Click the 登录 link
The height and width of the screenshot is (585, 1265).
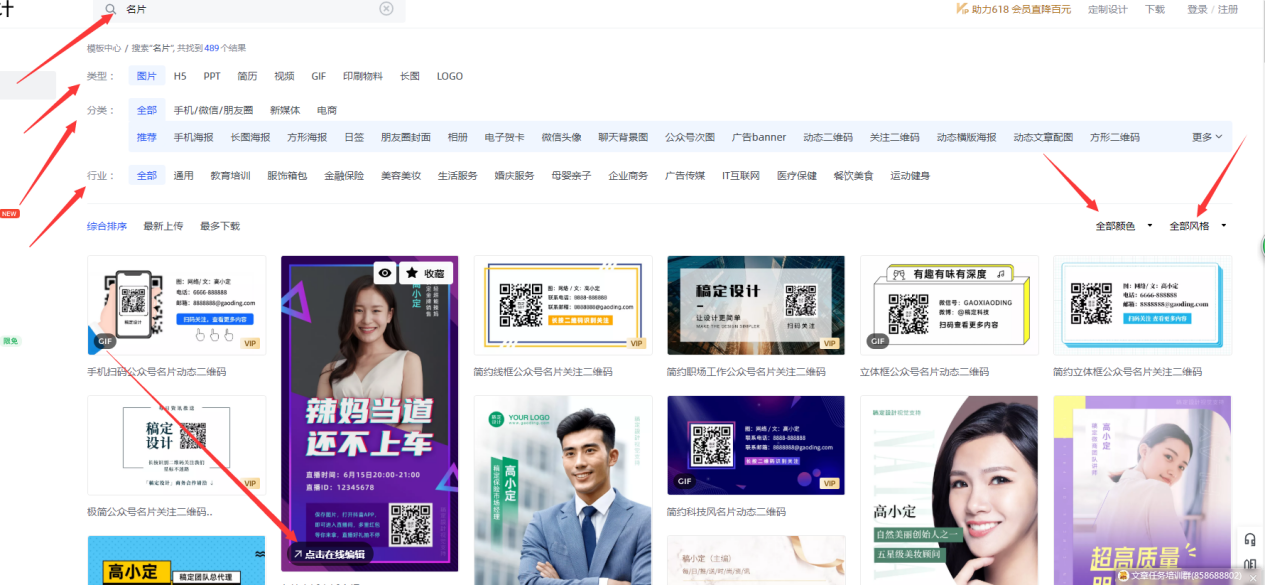(1197, 9)
